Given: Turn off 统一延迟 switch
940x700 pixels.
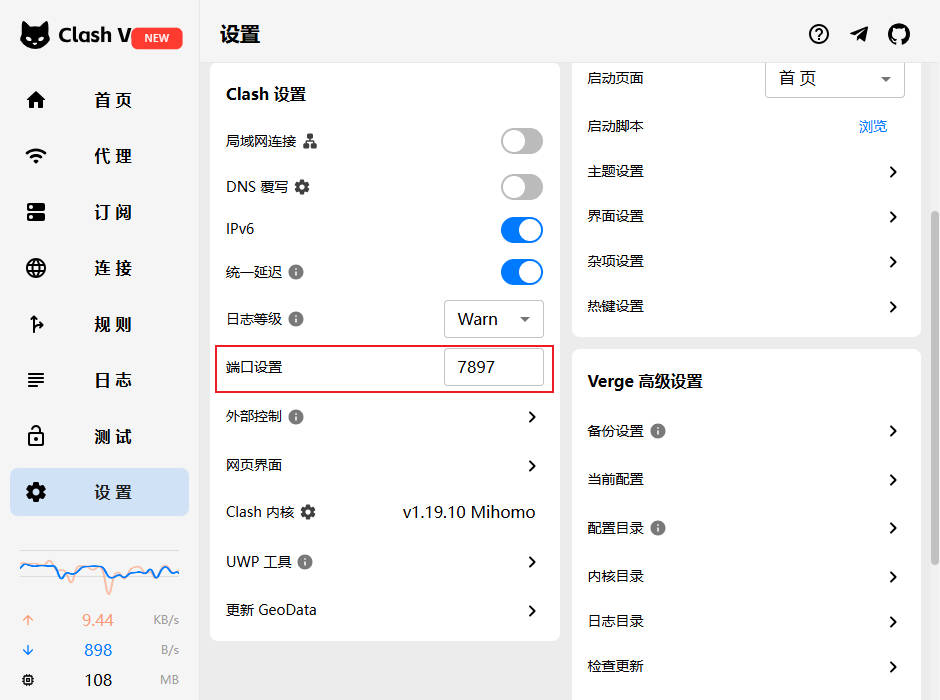Looking at the screenshot, I should coord(521,272).
